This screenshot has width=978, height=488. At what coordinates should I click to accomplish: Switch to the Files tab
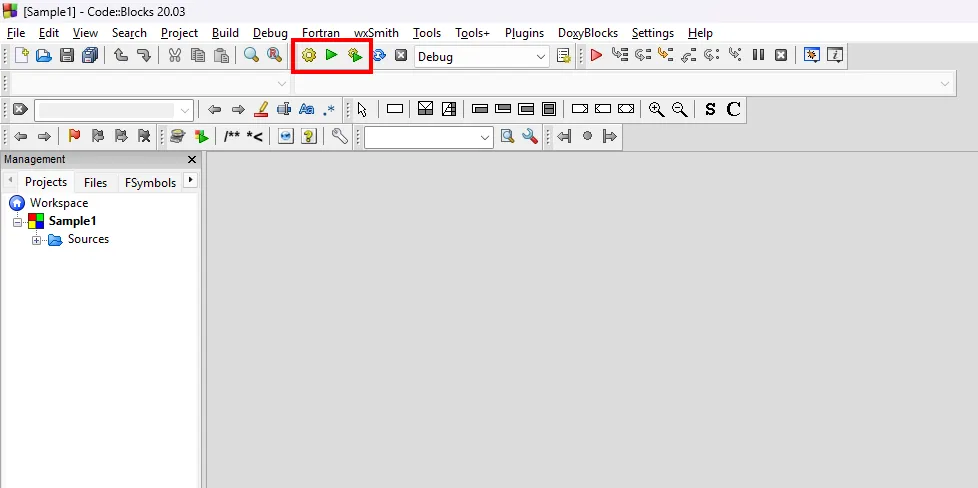click(x=95, y=182)
